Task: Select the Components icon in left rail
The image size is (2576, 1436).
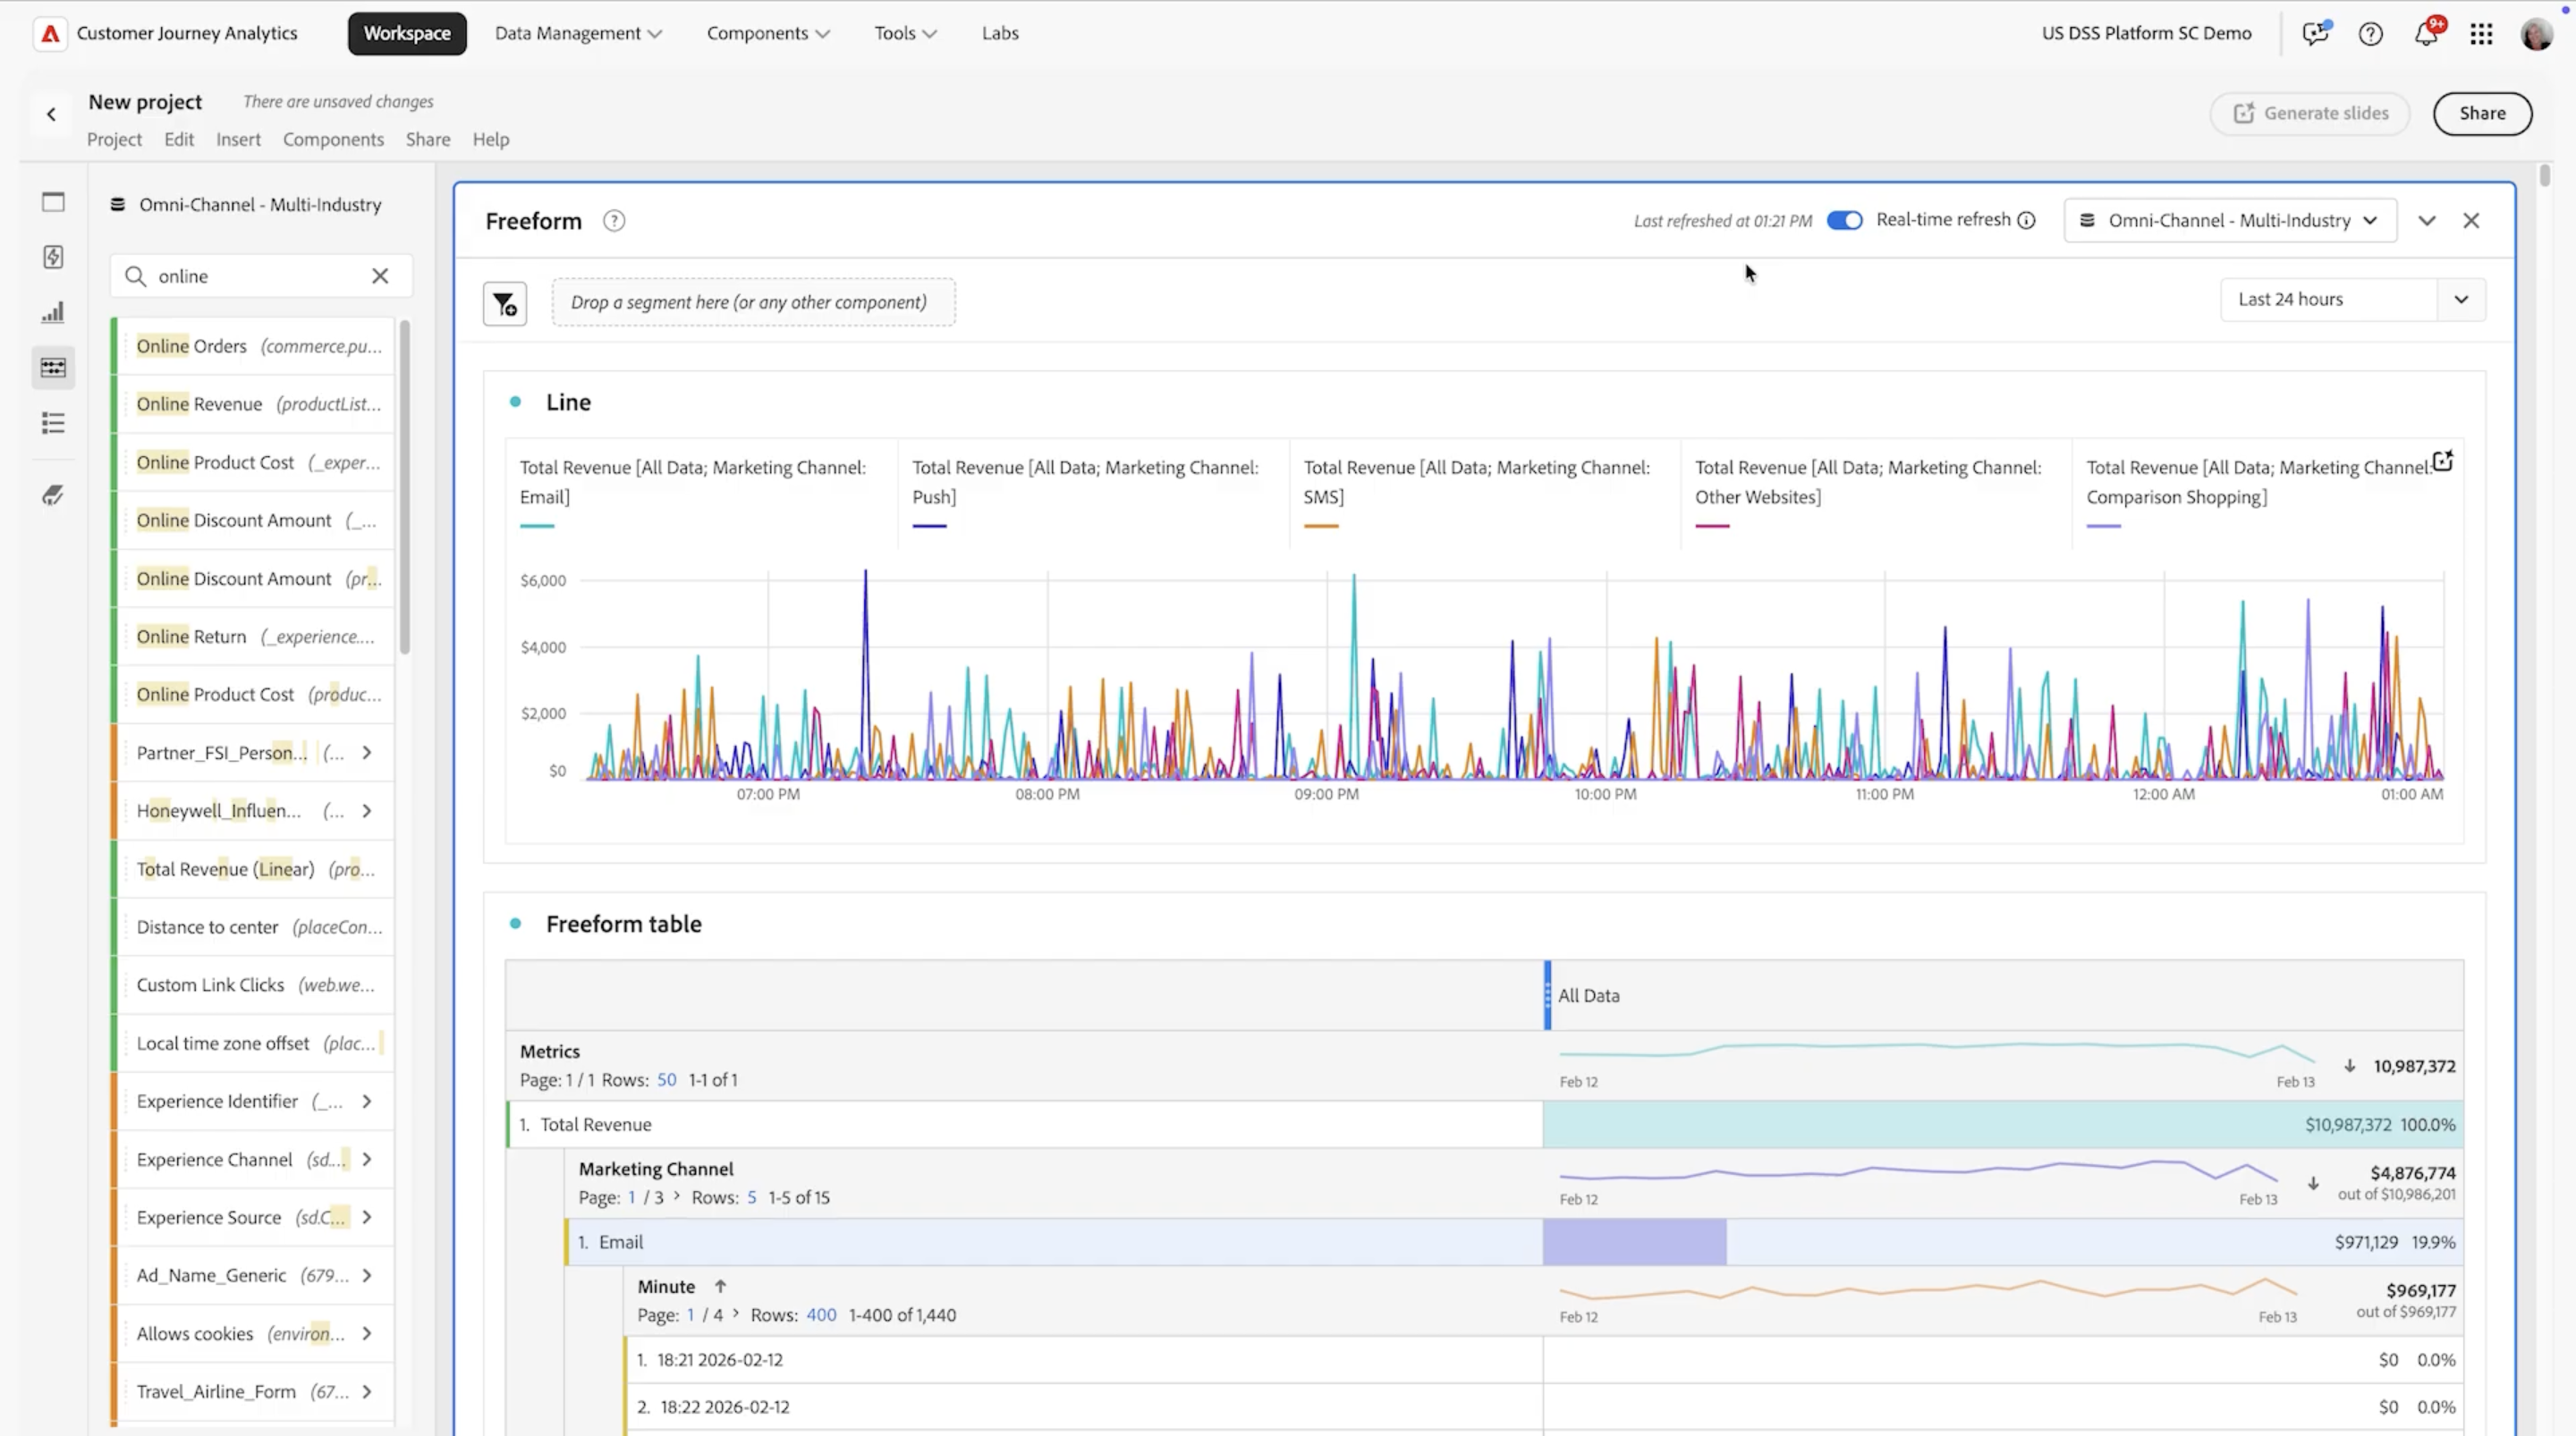Action: pyautogui.click(x=53, y=368)
